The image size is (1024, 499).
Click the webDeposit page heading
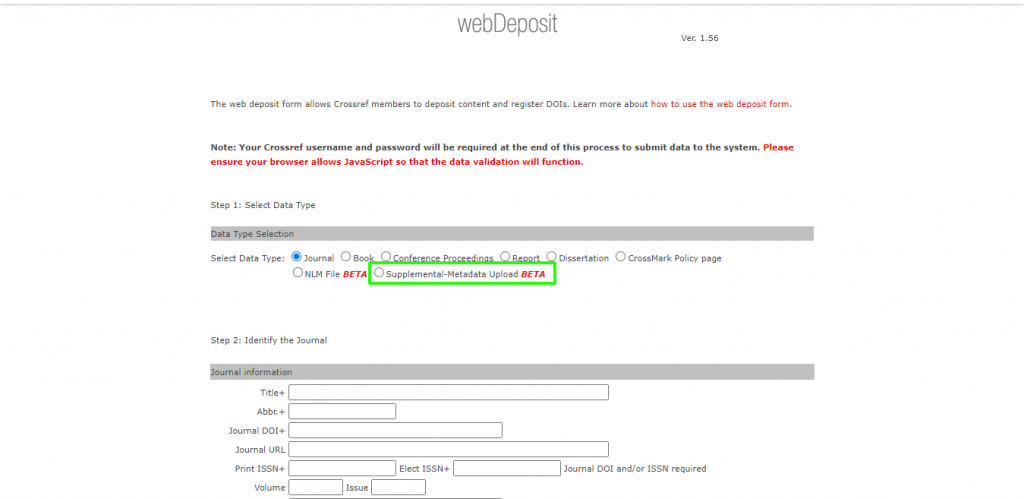[x=507, y=24]
